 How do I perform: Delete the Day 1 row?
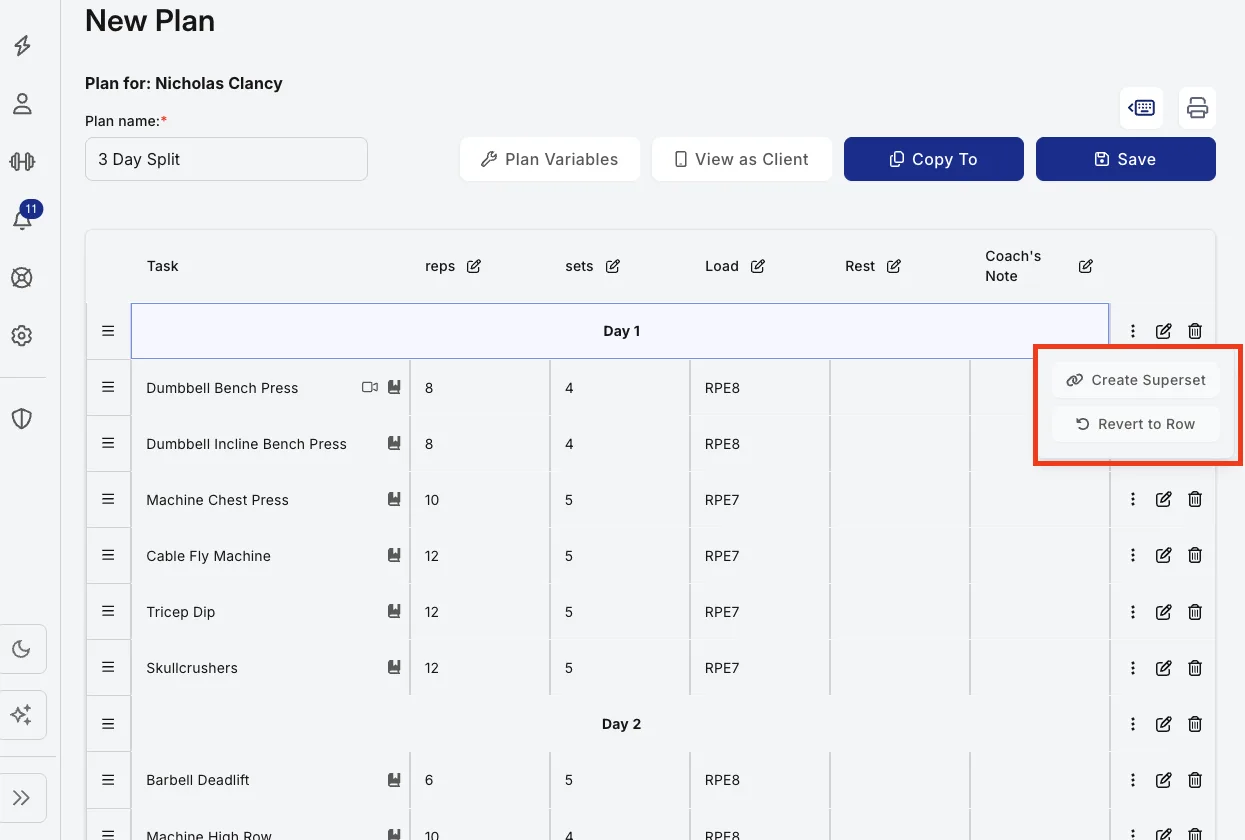[x=1195, y=331]
